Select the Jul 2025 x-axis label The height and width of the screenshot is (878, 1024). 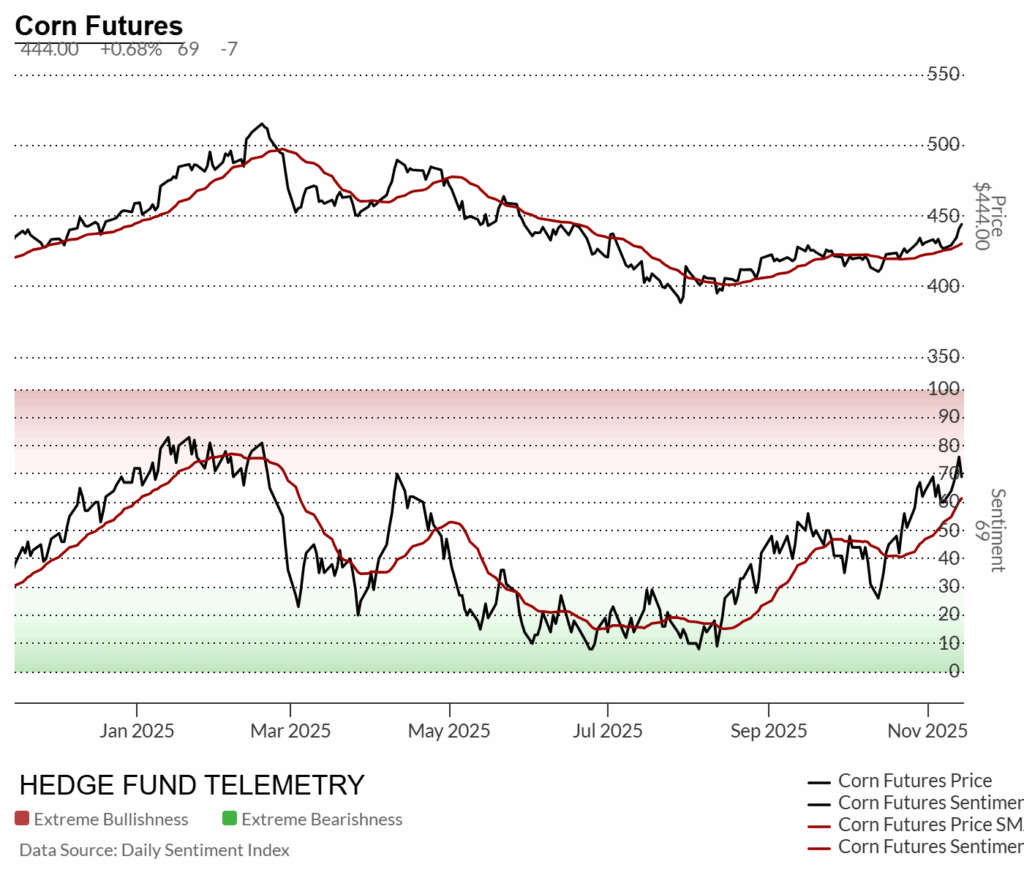606,731
